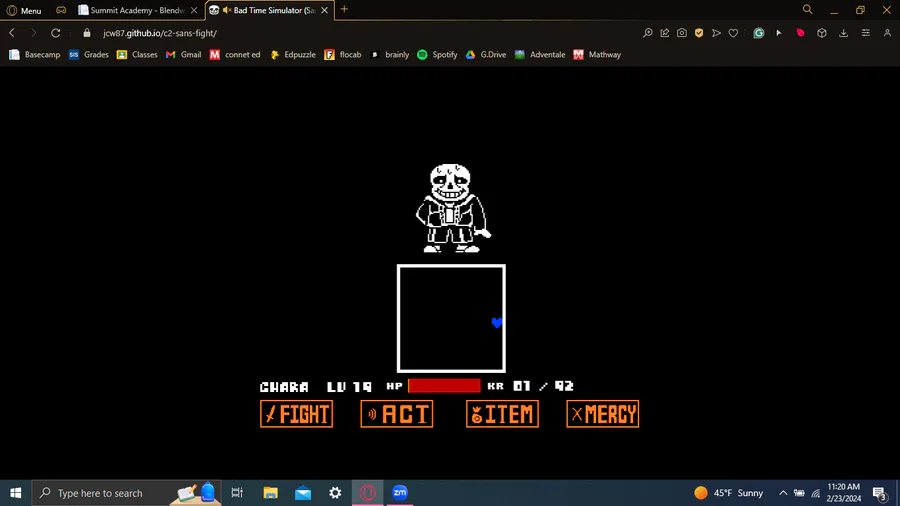900x506 pixels.
Task: Open the Mathway bookmark
Action: (x=597, y=55)
